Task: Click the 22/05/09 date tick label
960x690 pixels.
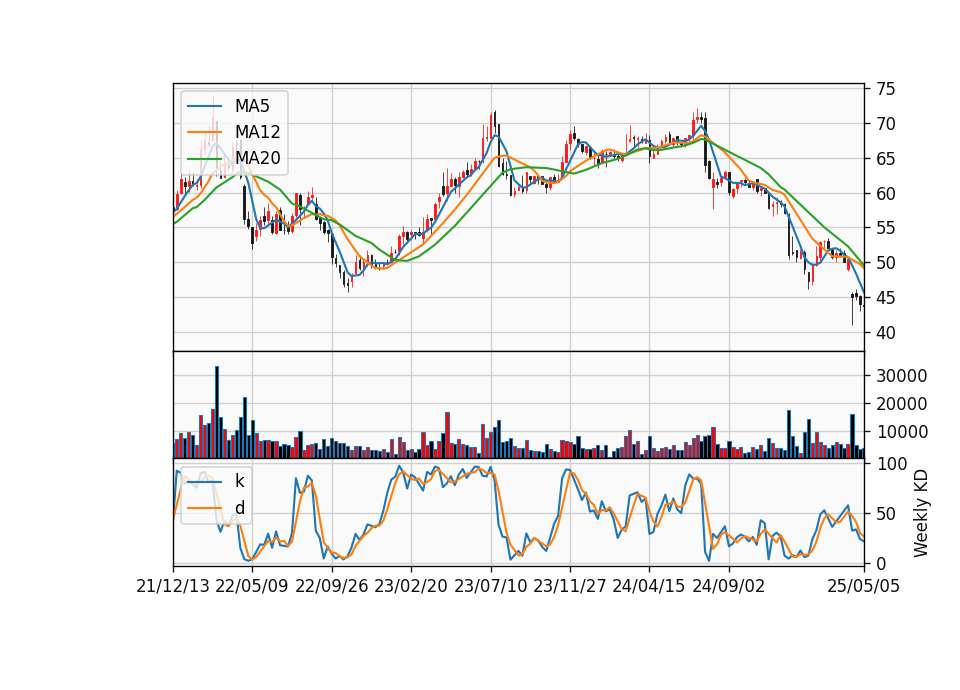Action: click(x=252, y=586)
